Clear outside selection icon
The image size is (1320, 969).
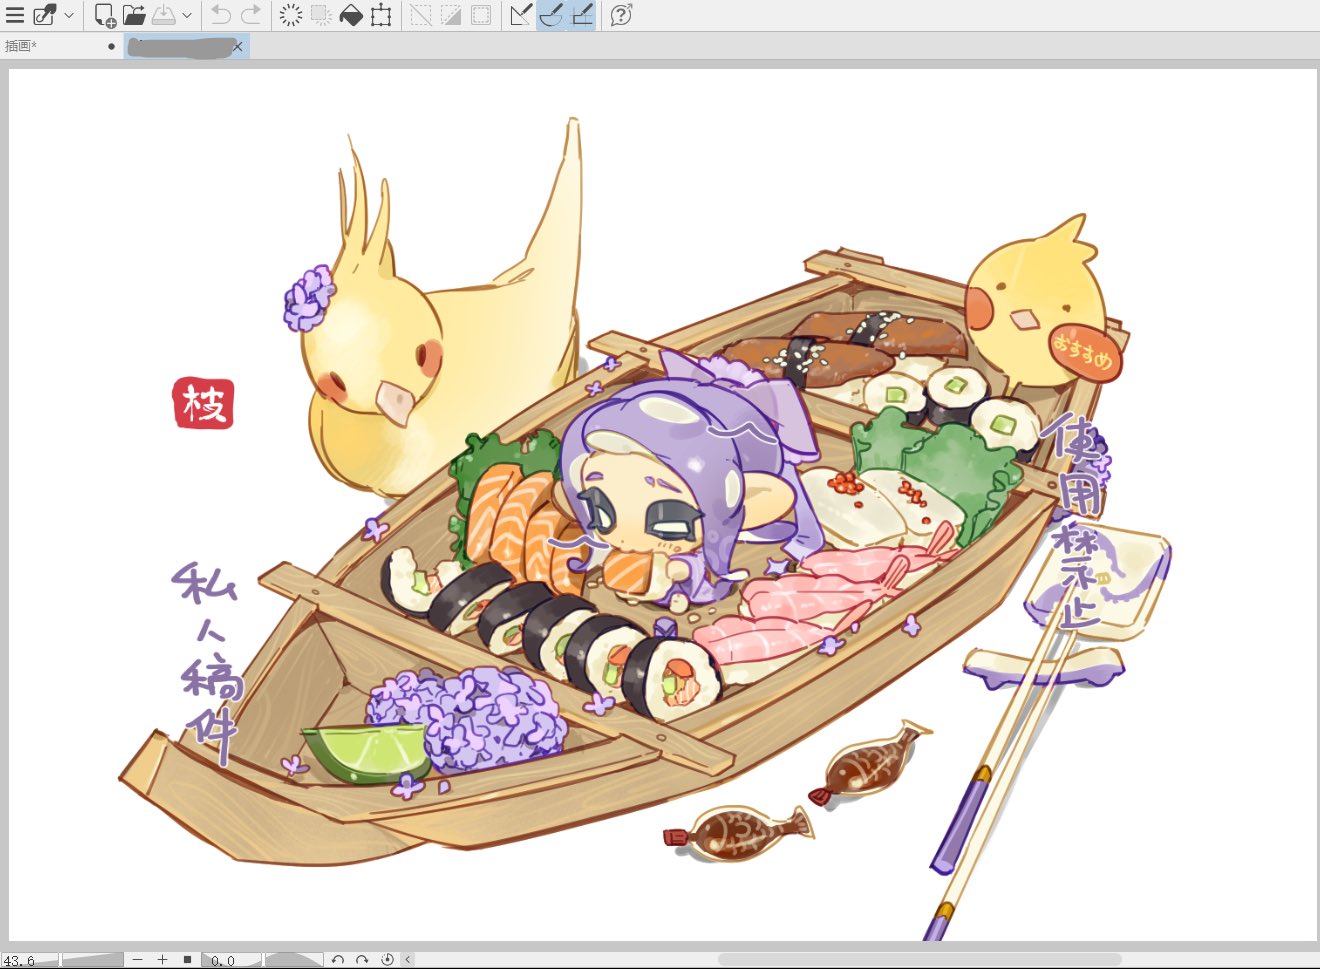[x=321, y=15]
